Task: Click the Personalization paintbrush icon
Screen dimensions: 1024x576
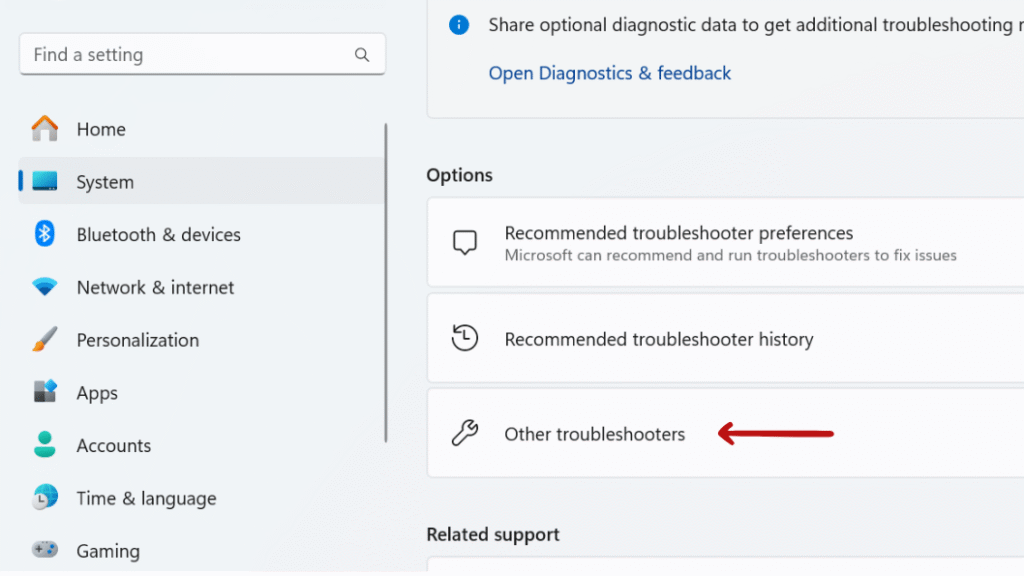Action: (44, 339)
